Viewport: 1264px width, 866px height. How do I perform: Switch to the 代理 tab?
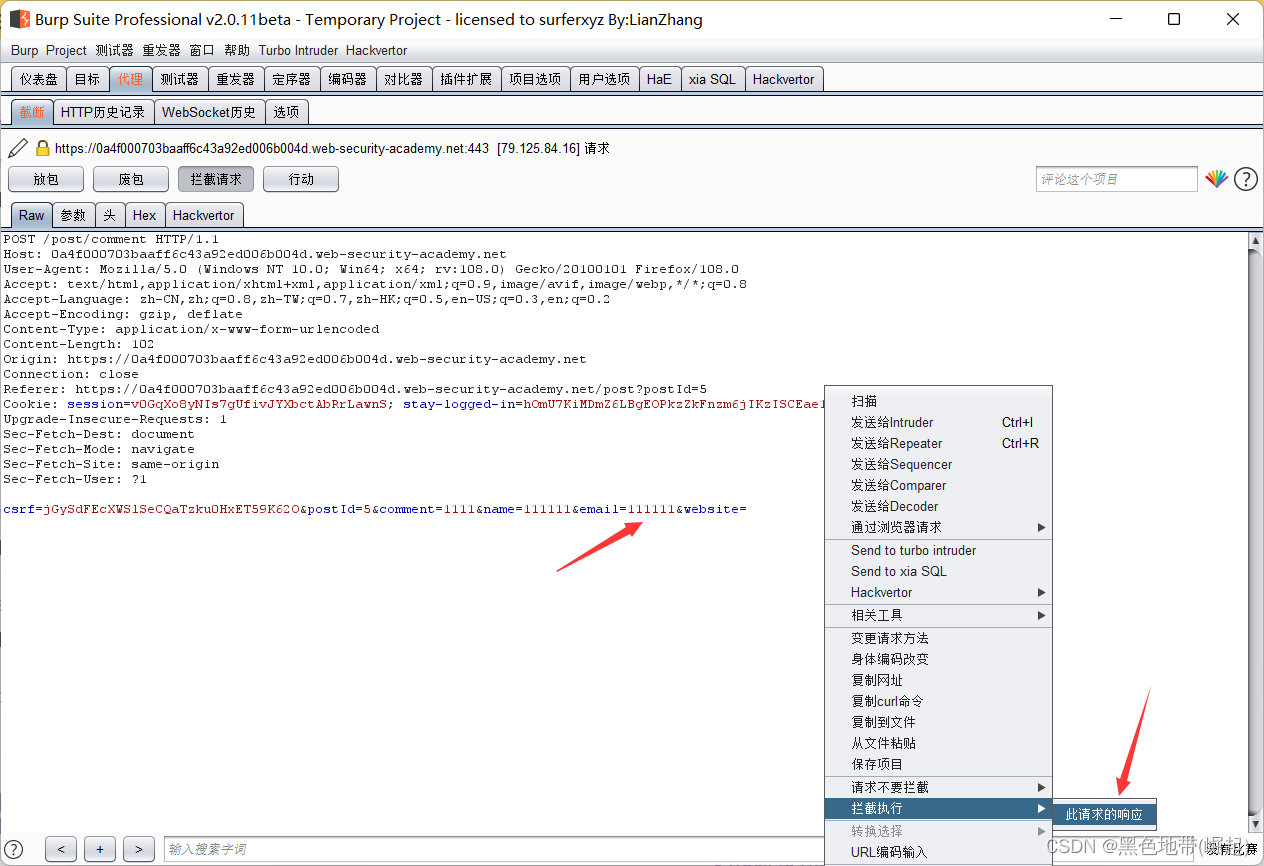point(130,79)
